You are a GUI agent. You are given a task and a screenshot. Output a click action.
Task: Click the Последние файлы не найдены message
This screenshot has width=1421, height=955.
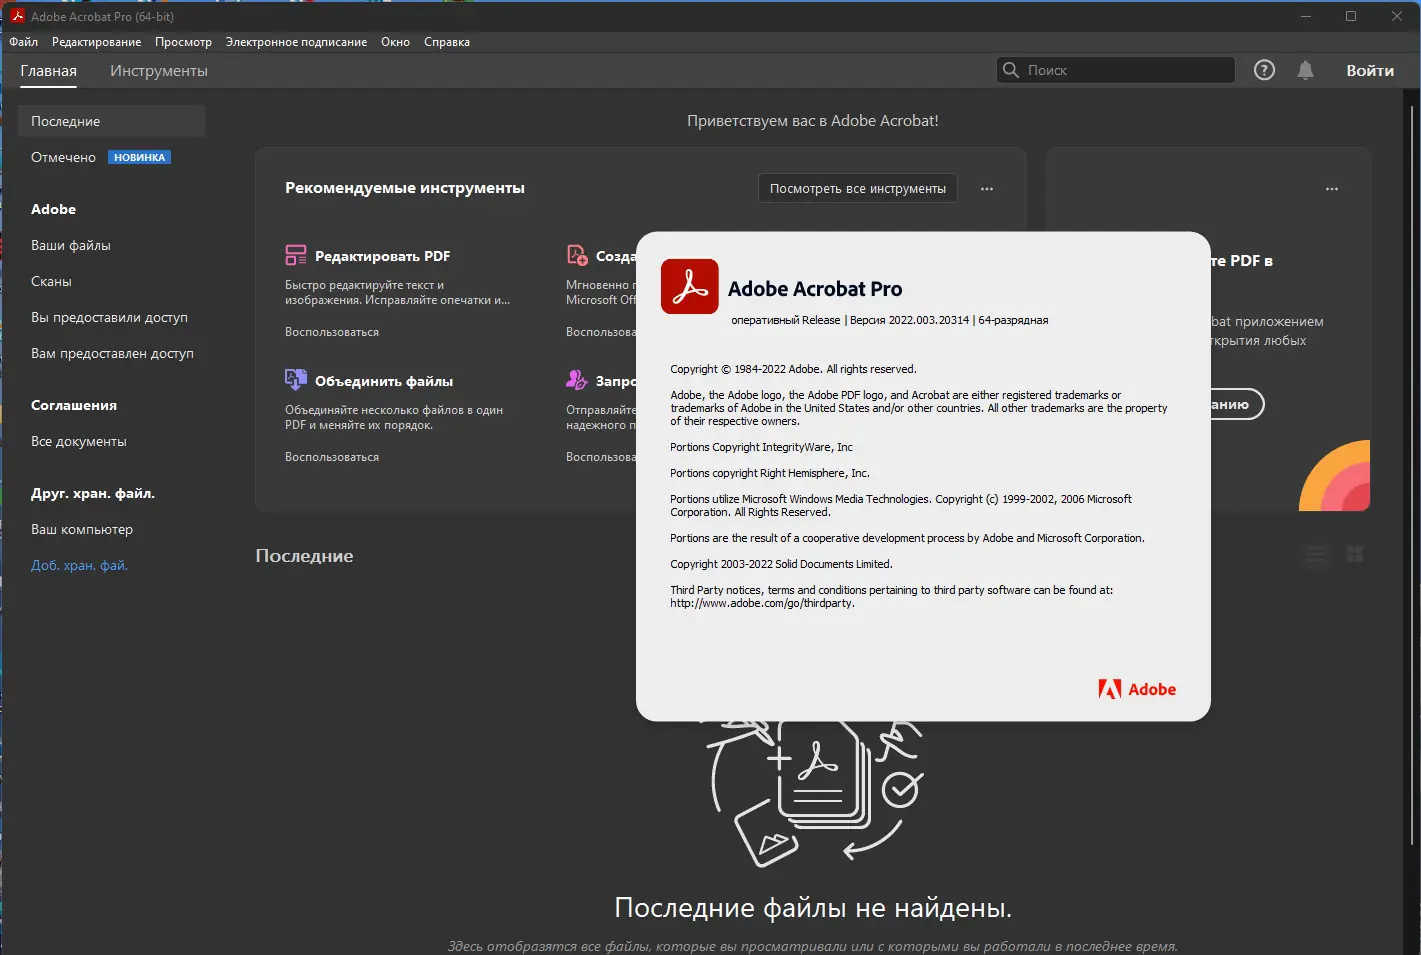tap(813, 908)
